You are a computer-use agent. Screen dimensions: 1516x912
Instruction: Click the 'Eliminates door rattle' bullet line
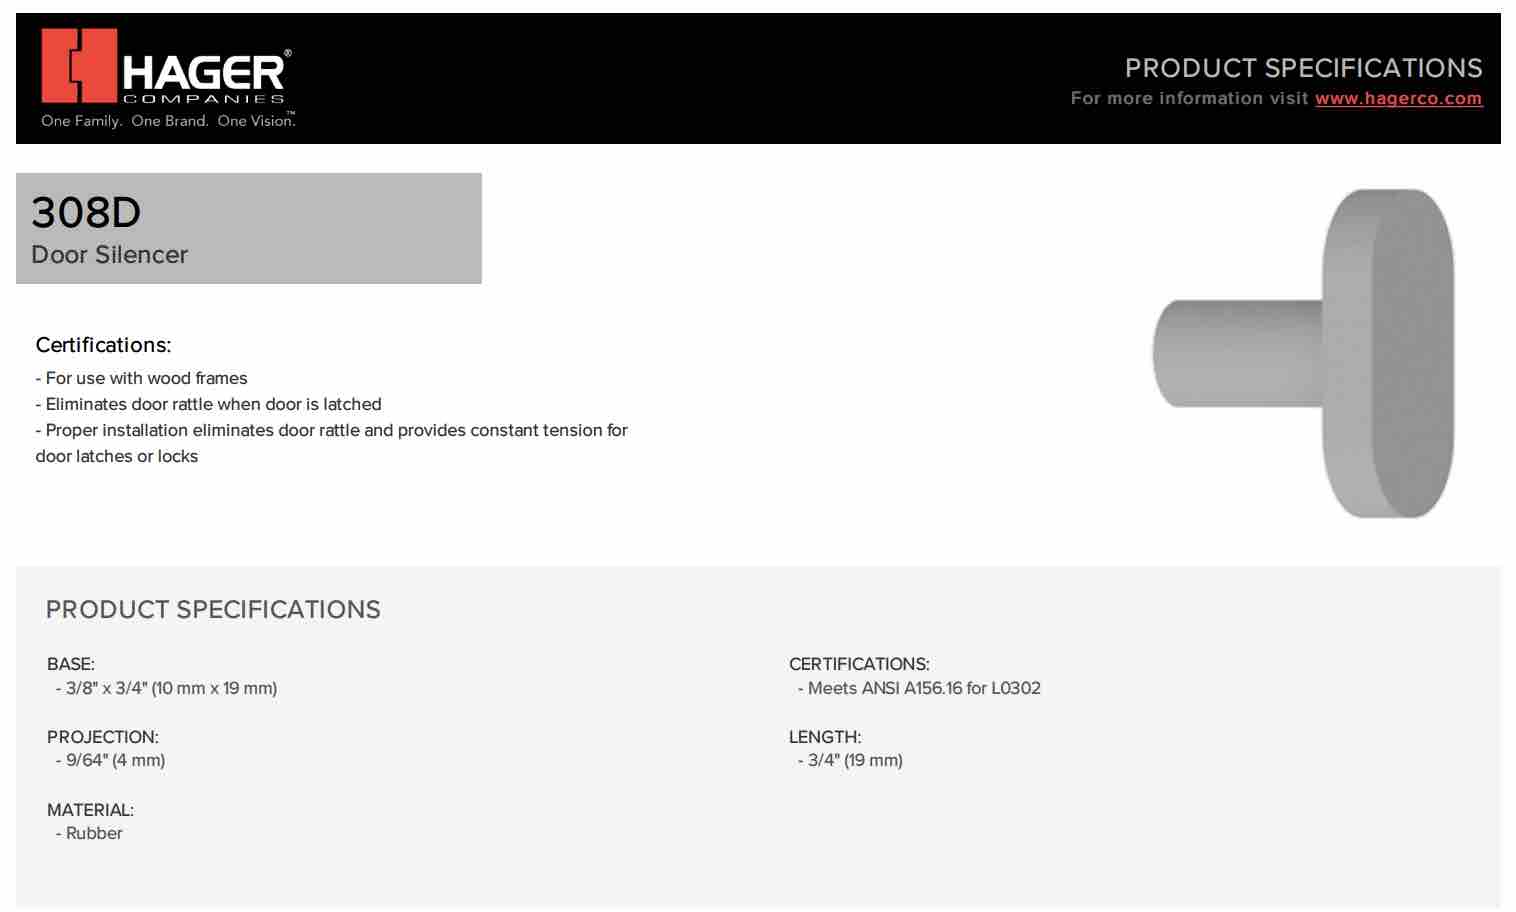tap(208, 404)
